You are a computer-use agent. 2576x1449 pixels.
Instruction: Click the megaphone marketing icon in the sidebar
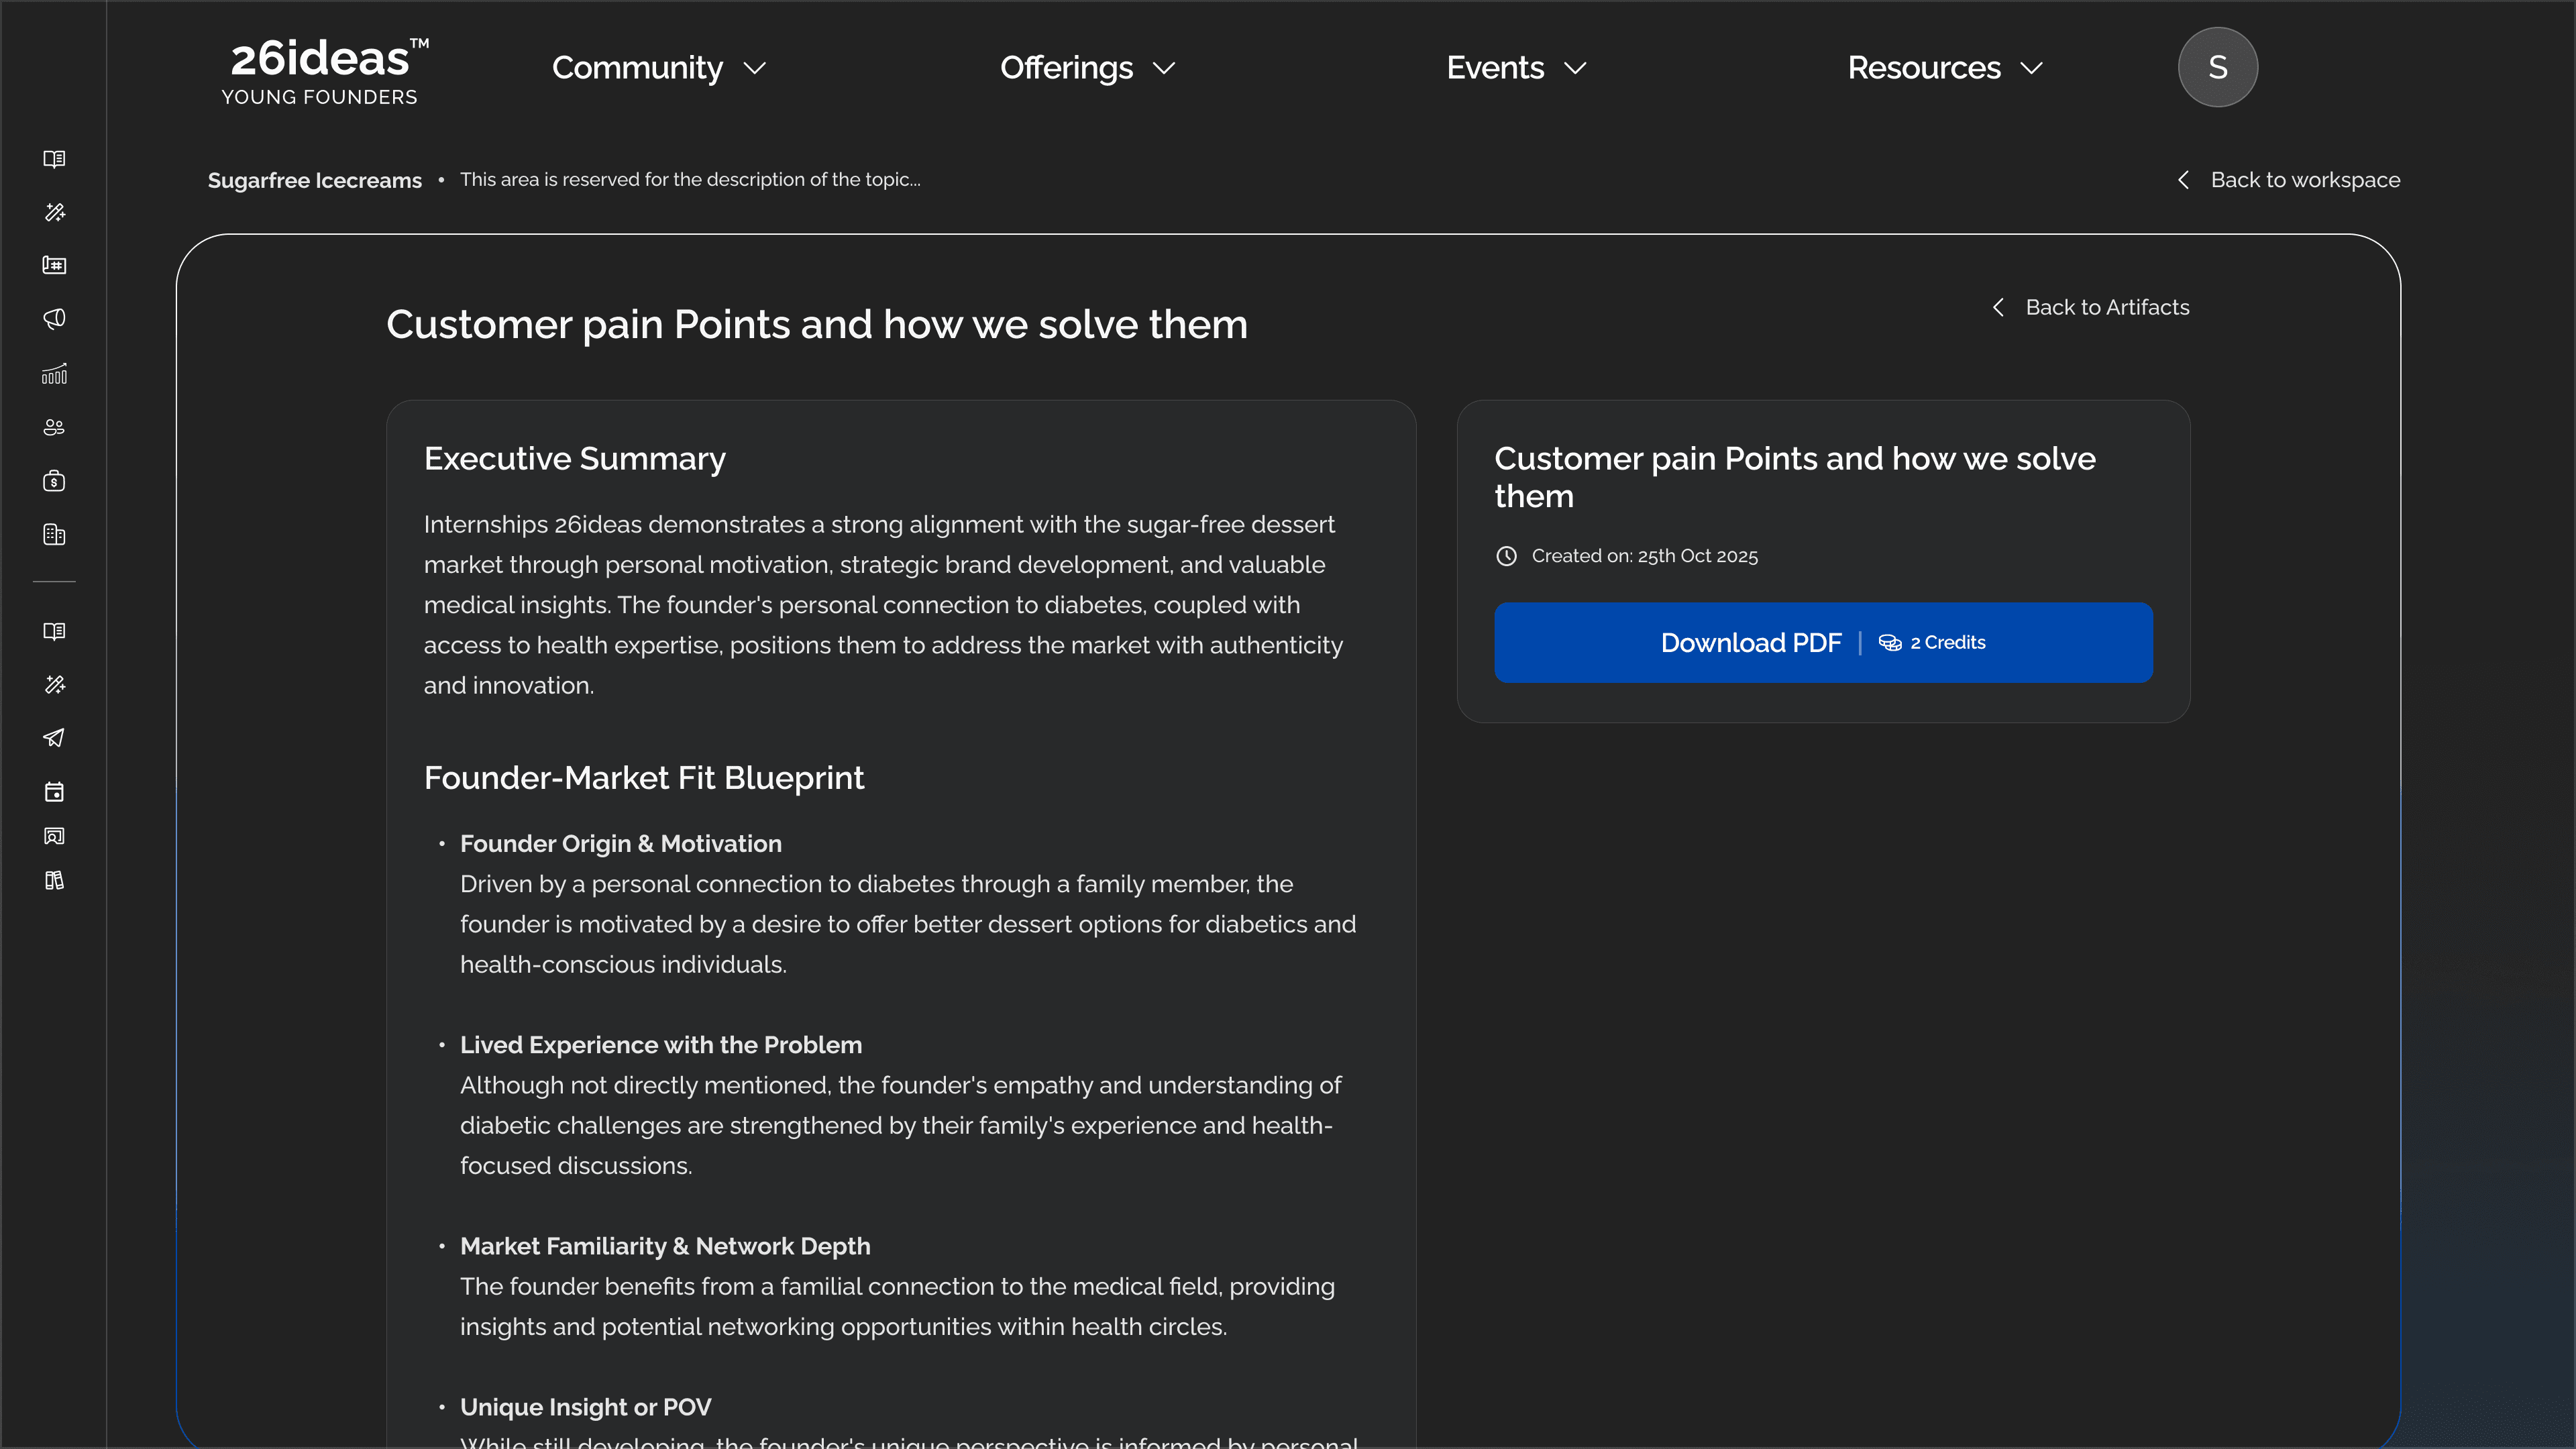[54, 318]
